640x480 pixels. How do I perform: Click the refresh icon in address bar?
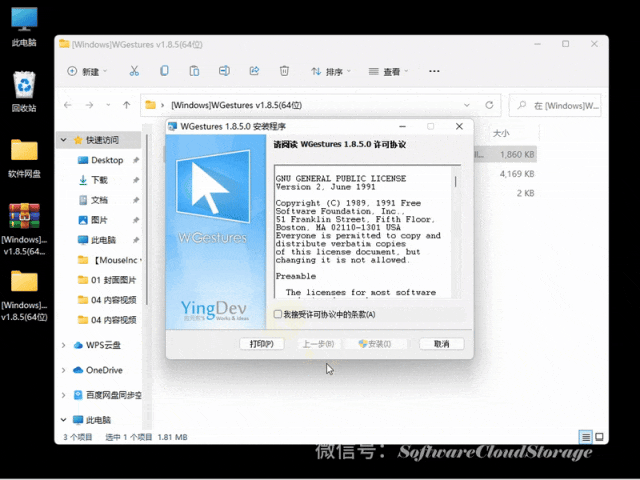pyautogui.click(x=489, y=105)
